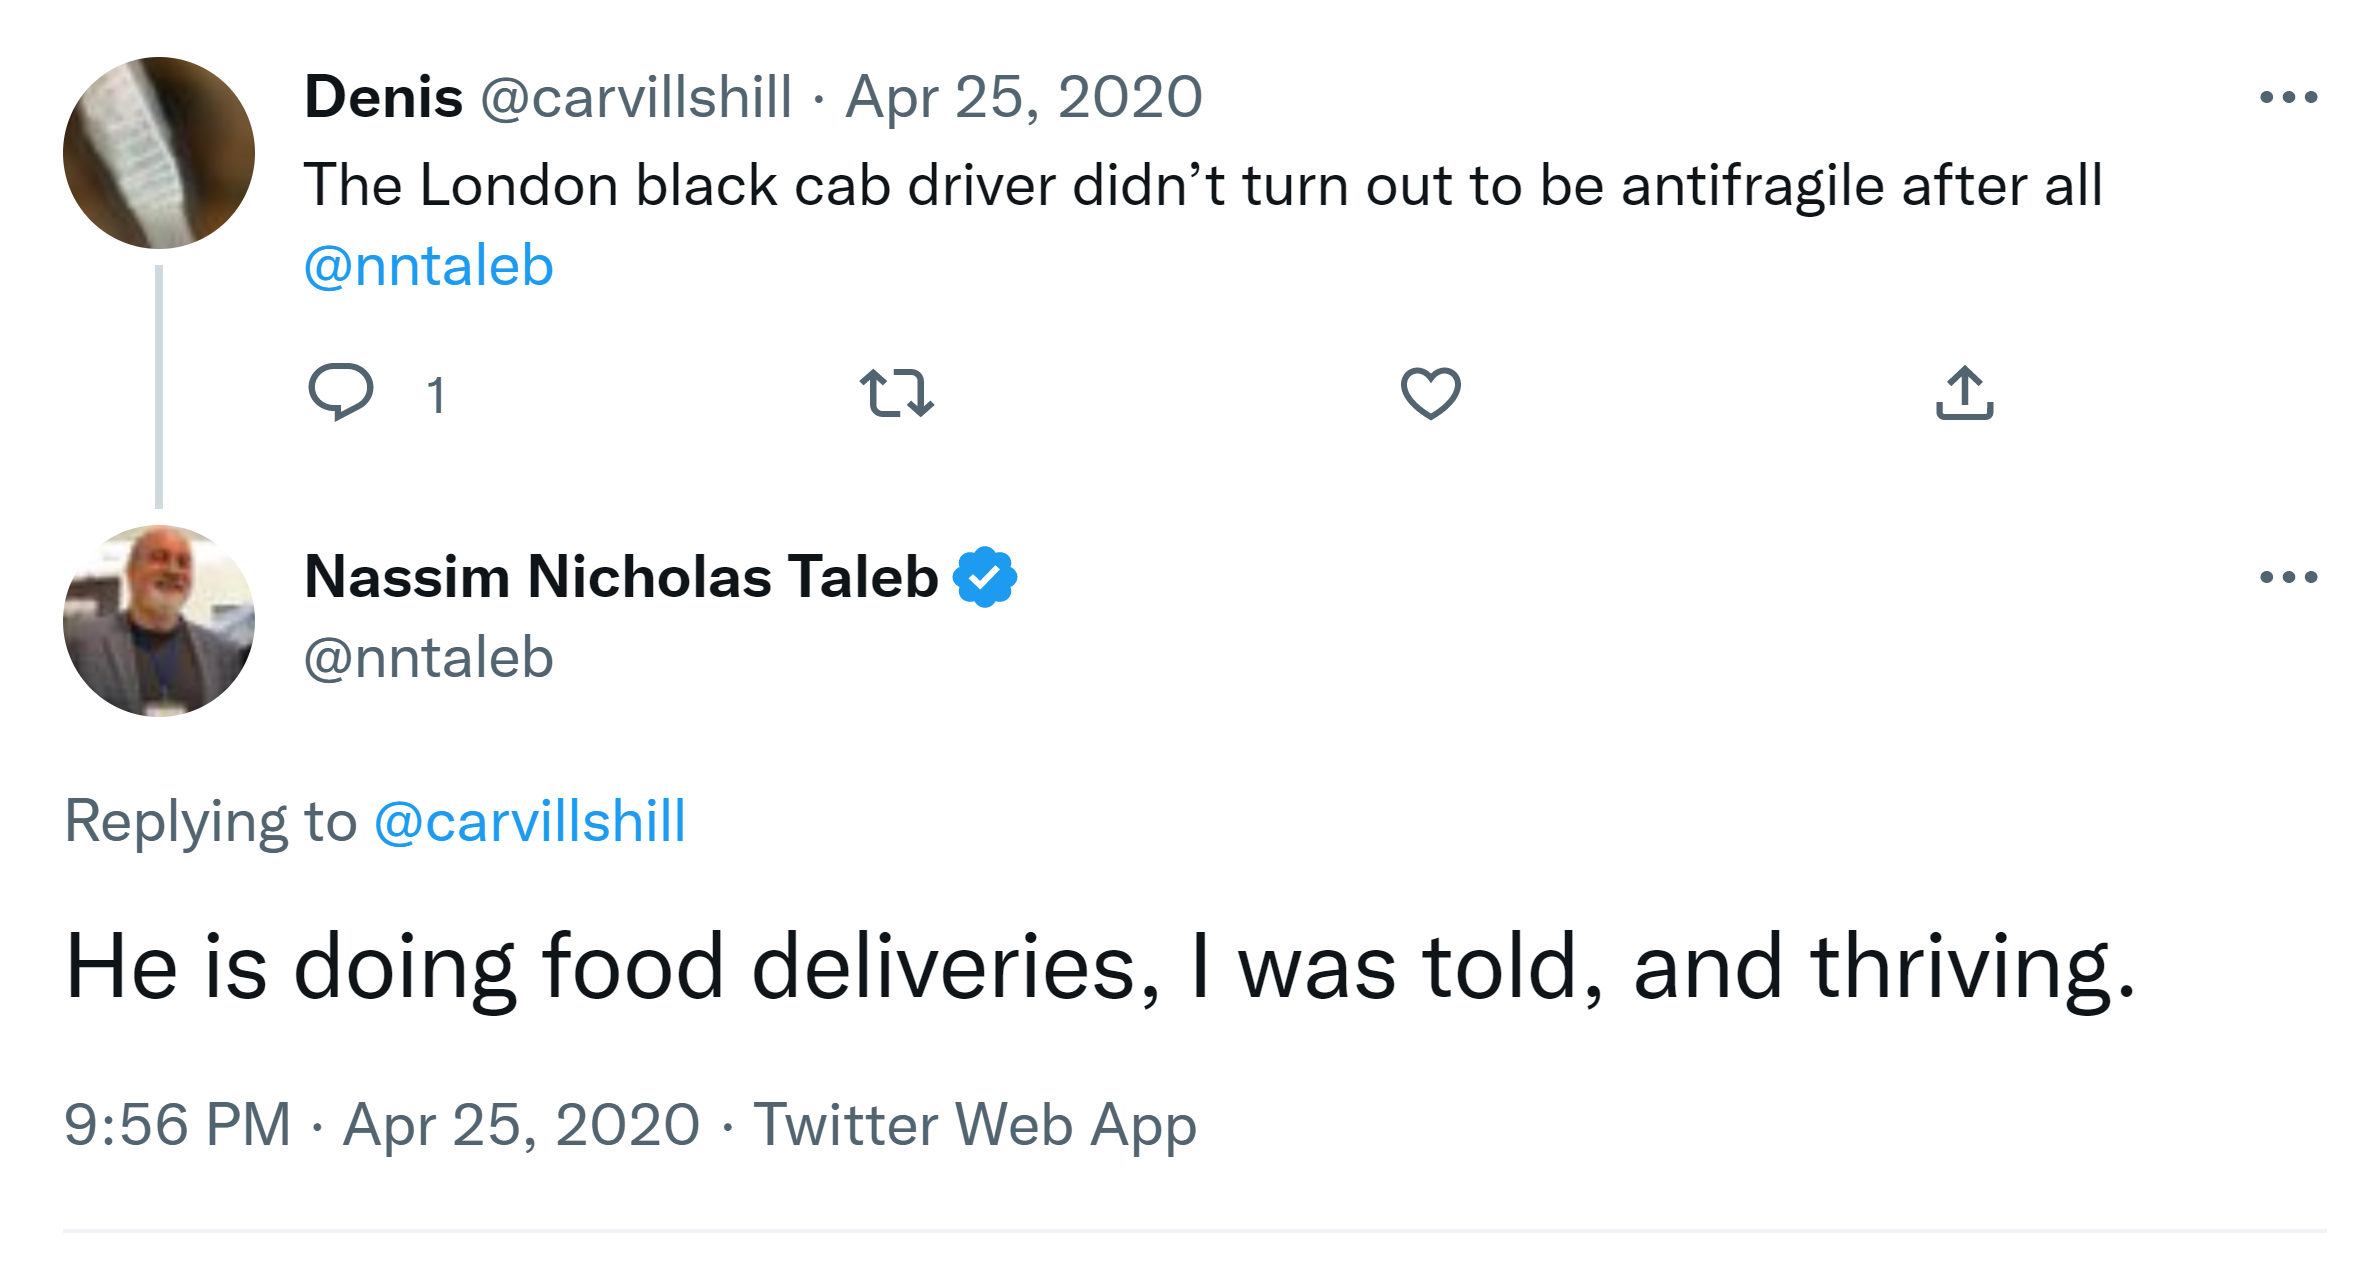Open Denis's profile picture
This screenshot has height=1273, width=2368.
click(x=159, y=153)
